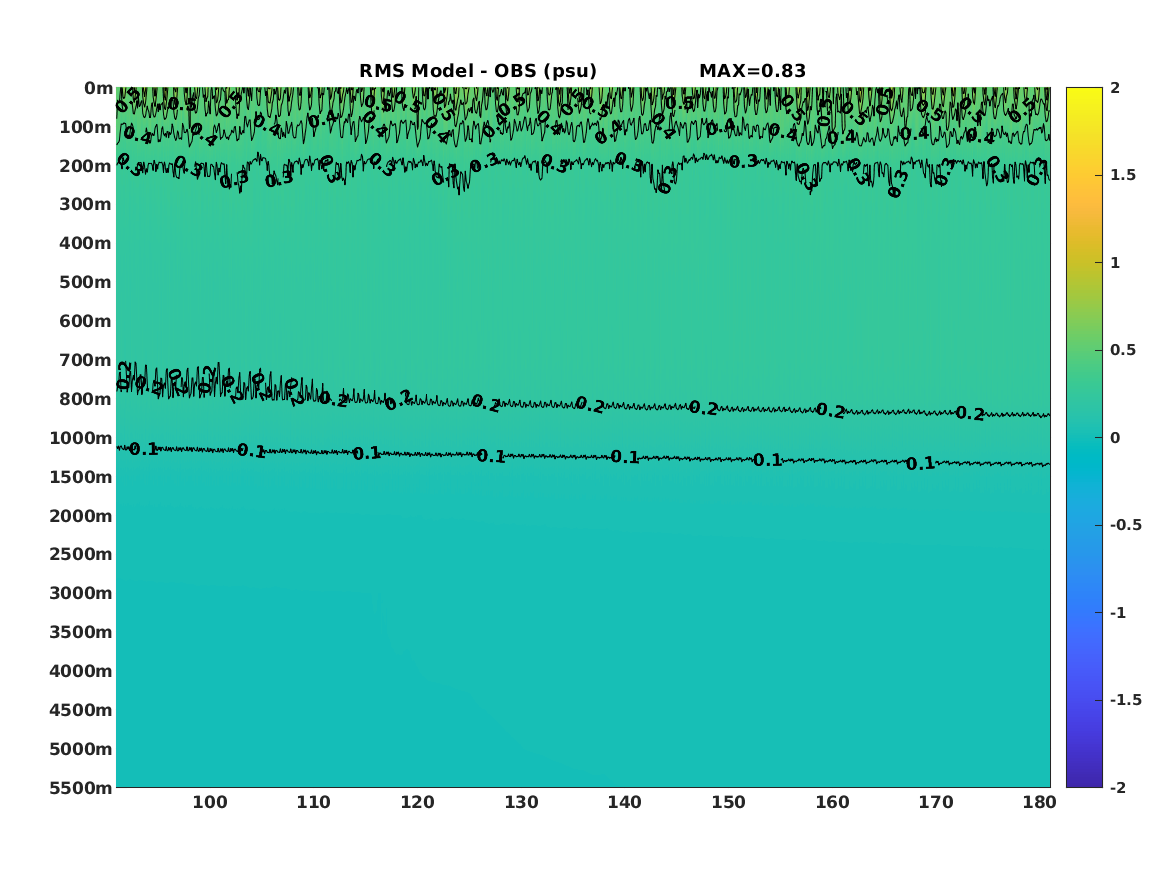This screenshot has width=1167, height=875.
Task: Click the colorbar tick label "2"
Action: coord(1115,88)
